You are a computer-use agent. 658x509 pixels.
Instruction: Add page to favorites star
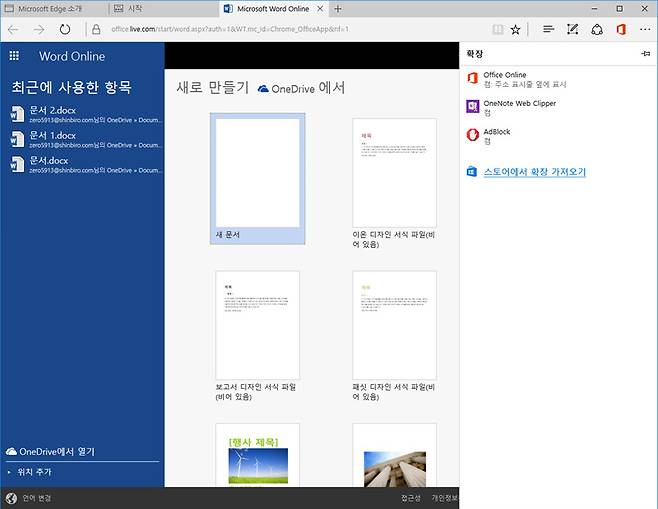tap(515, 29)
